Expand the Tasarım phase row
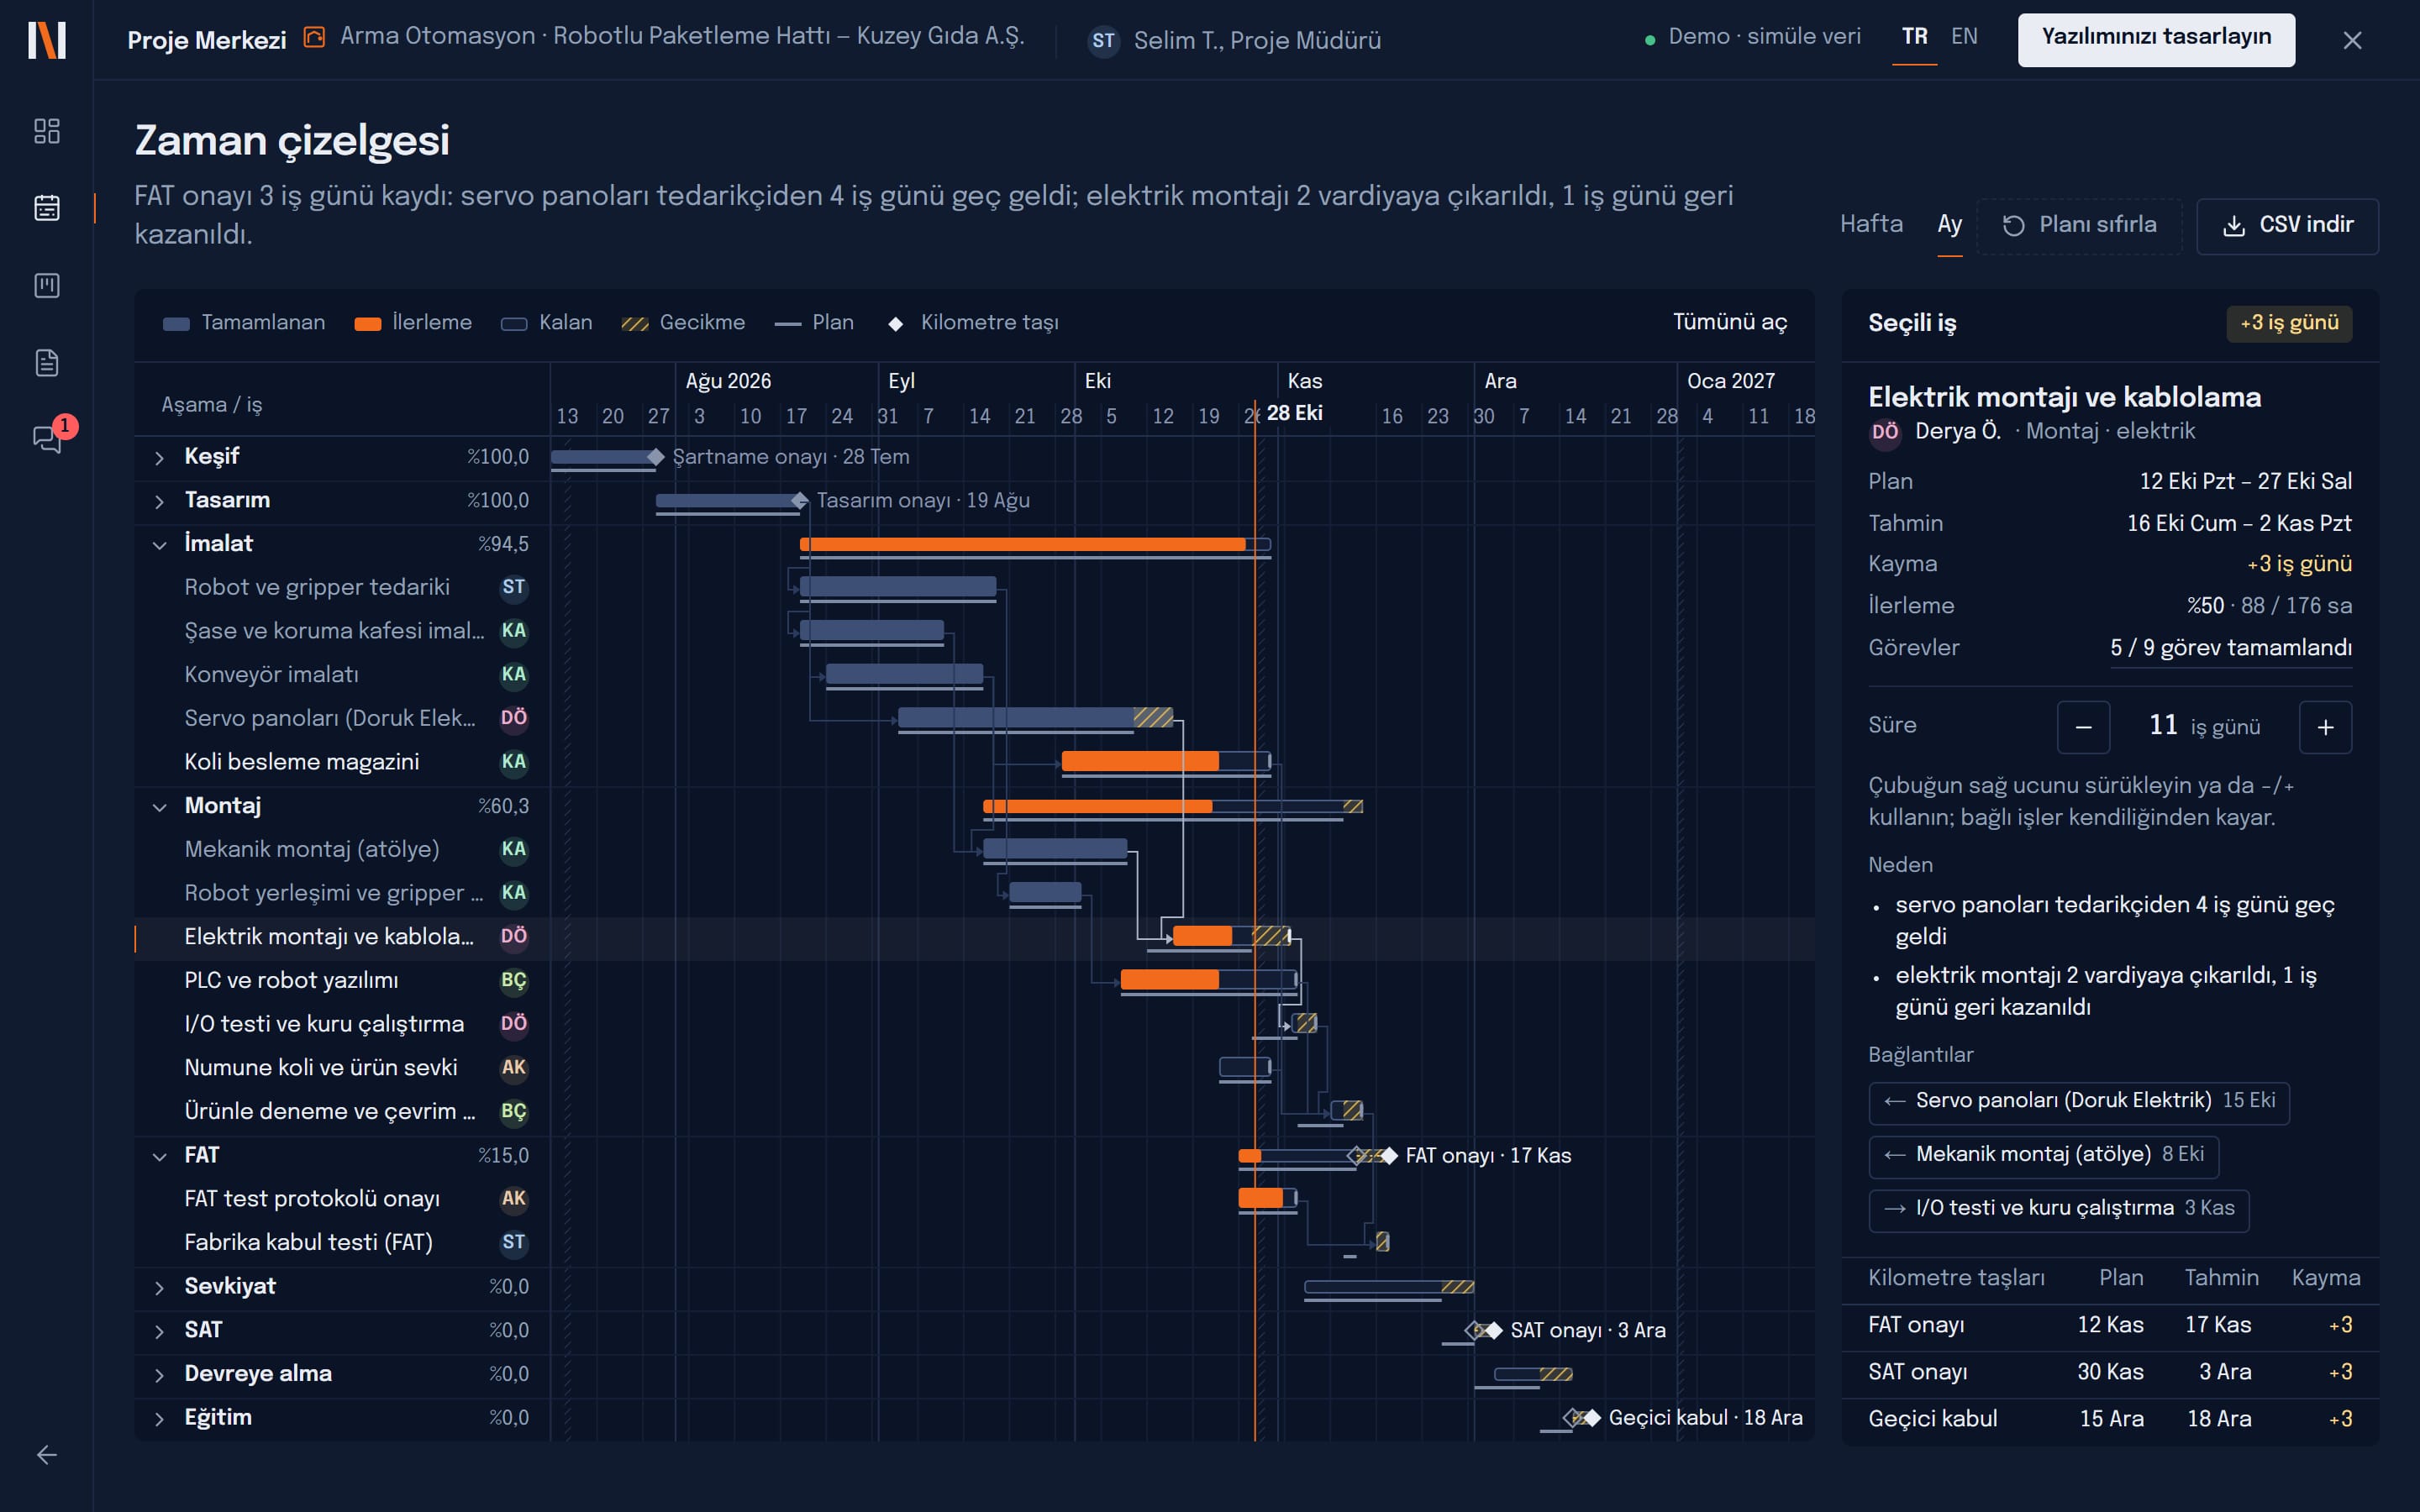 click(x=159, y=501)
